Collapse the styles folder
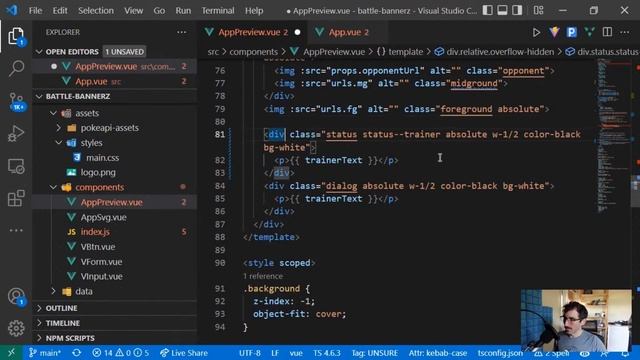The width and height of the screenshot is (640, 360). [59, 143]
